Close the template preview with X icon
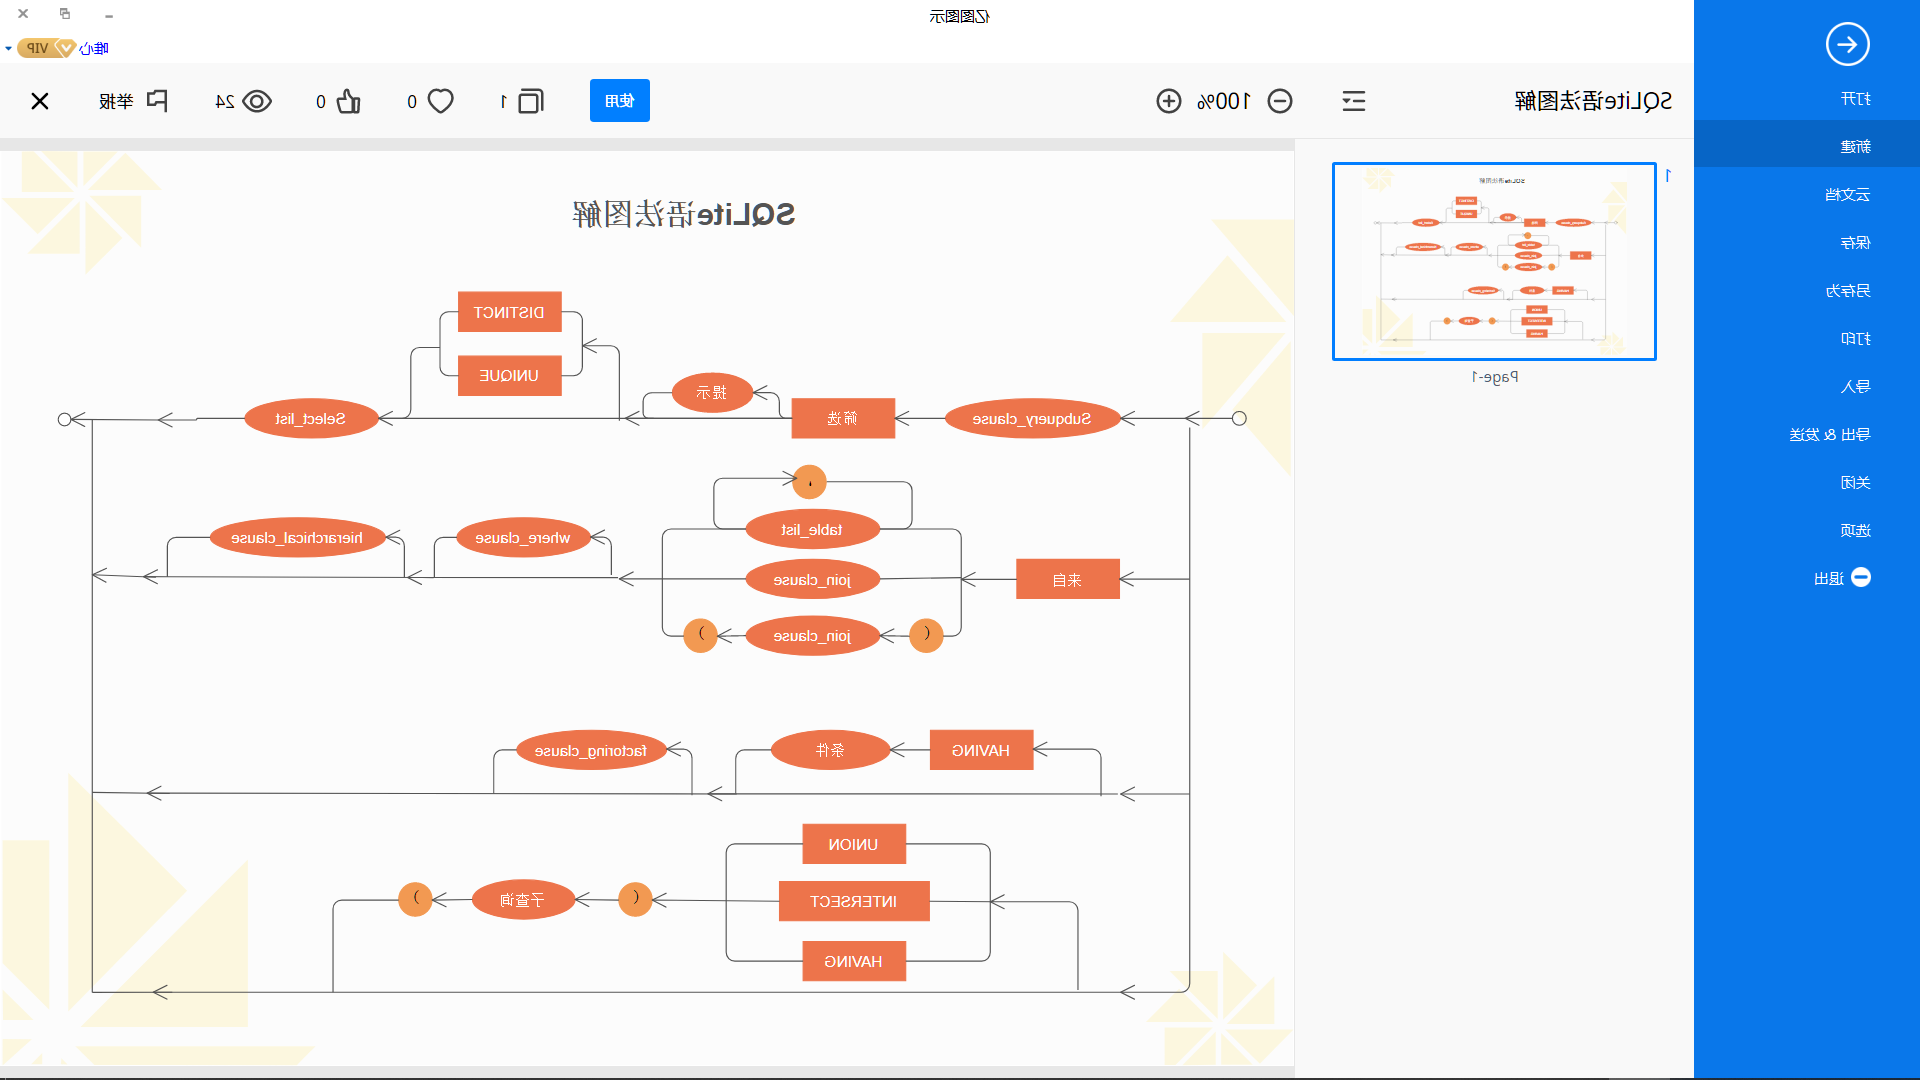The image size is (1920, 1080). click(40, 101)
